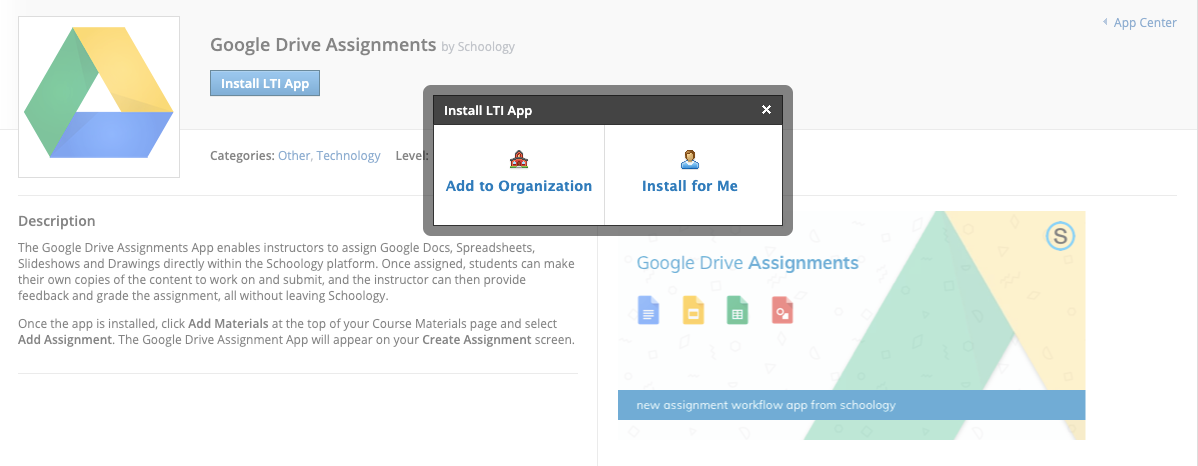Image resolution: width=1198 pixels, height=466 pixels.
Task: Click the Google Drive Assignments page title
Action: [323, 45]
